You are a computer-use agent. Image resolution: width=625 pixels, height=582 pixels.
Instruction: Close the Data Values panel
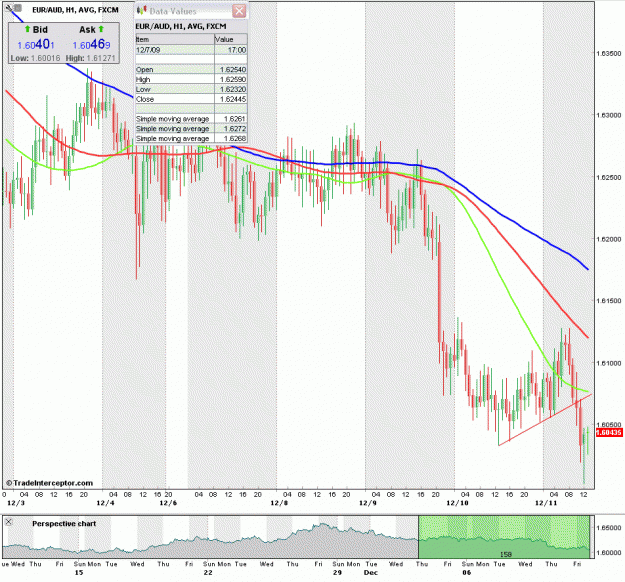pyautogui.click(x=239, y=11)
